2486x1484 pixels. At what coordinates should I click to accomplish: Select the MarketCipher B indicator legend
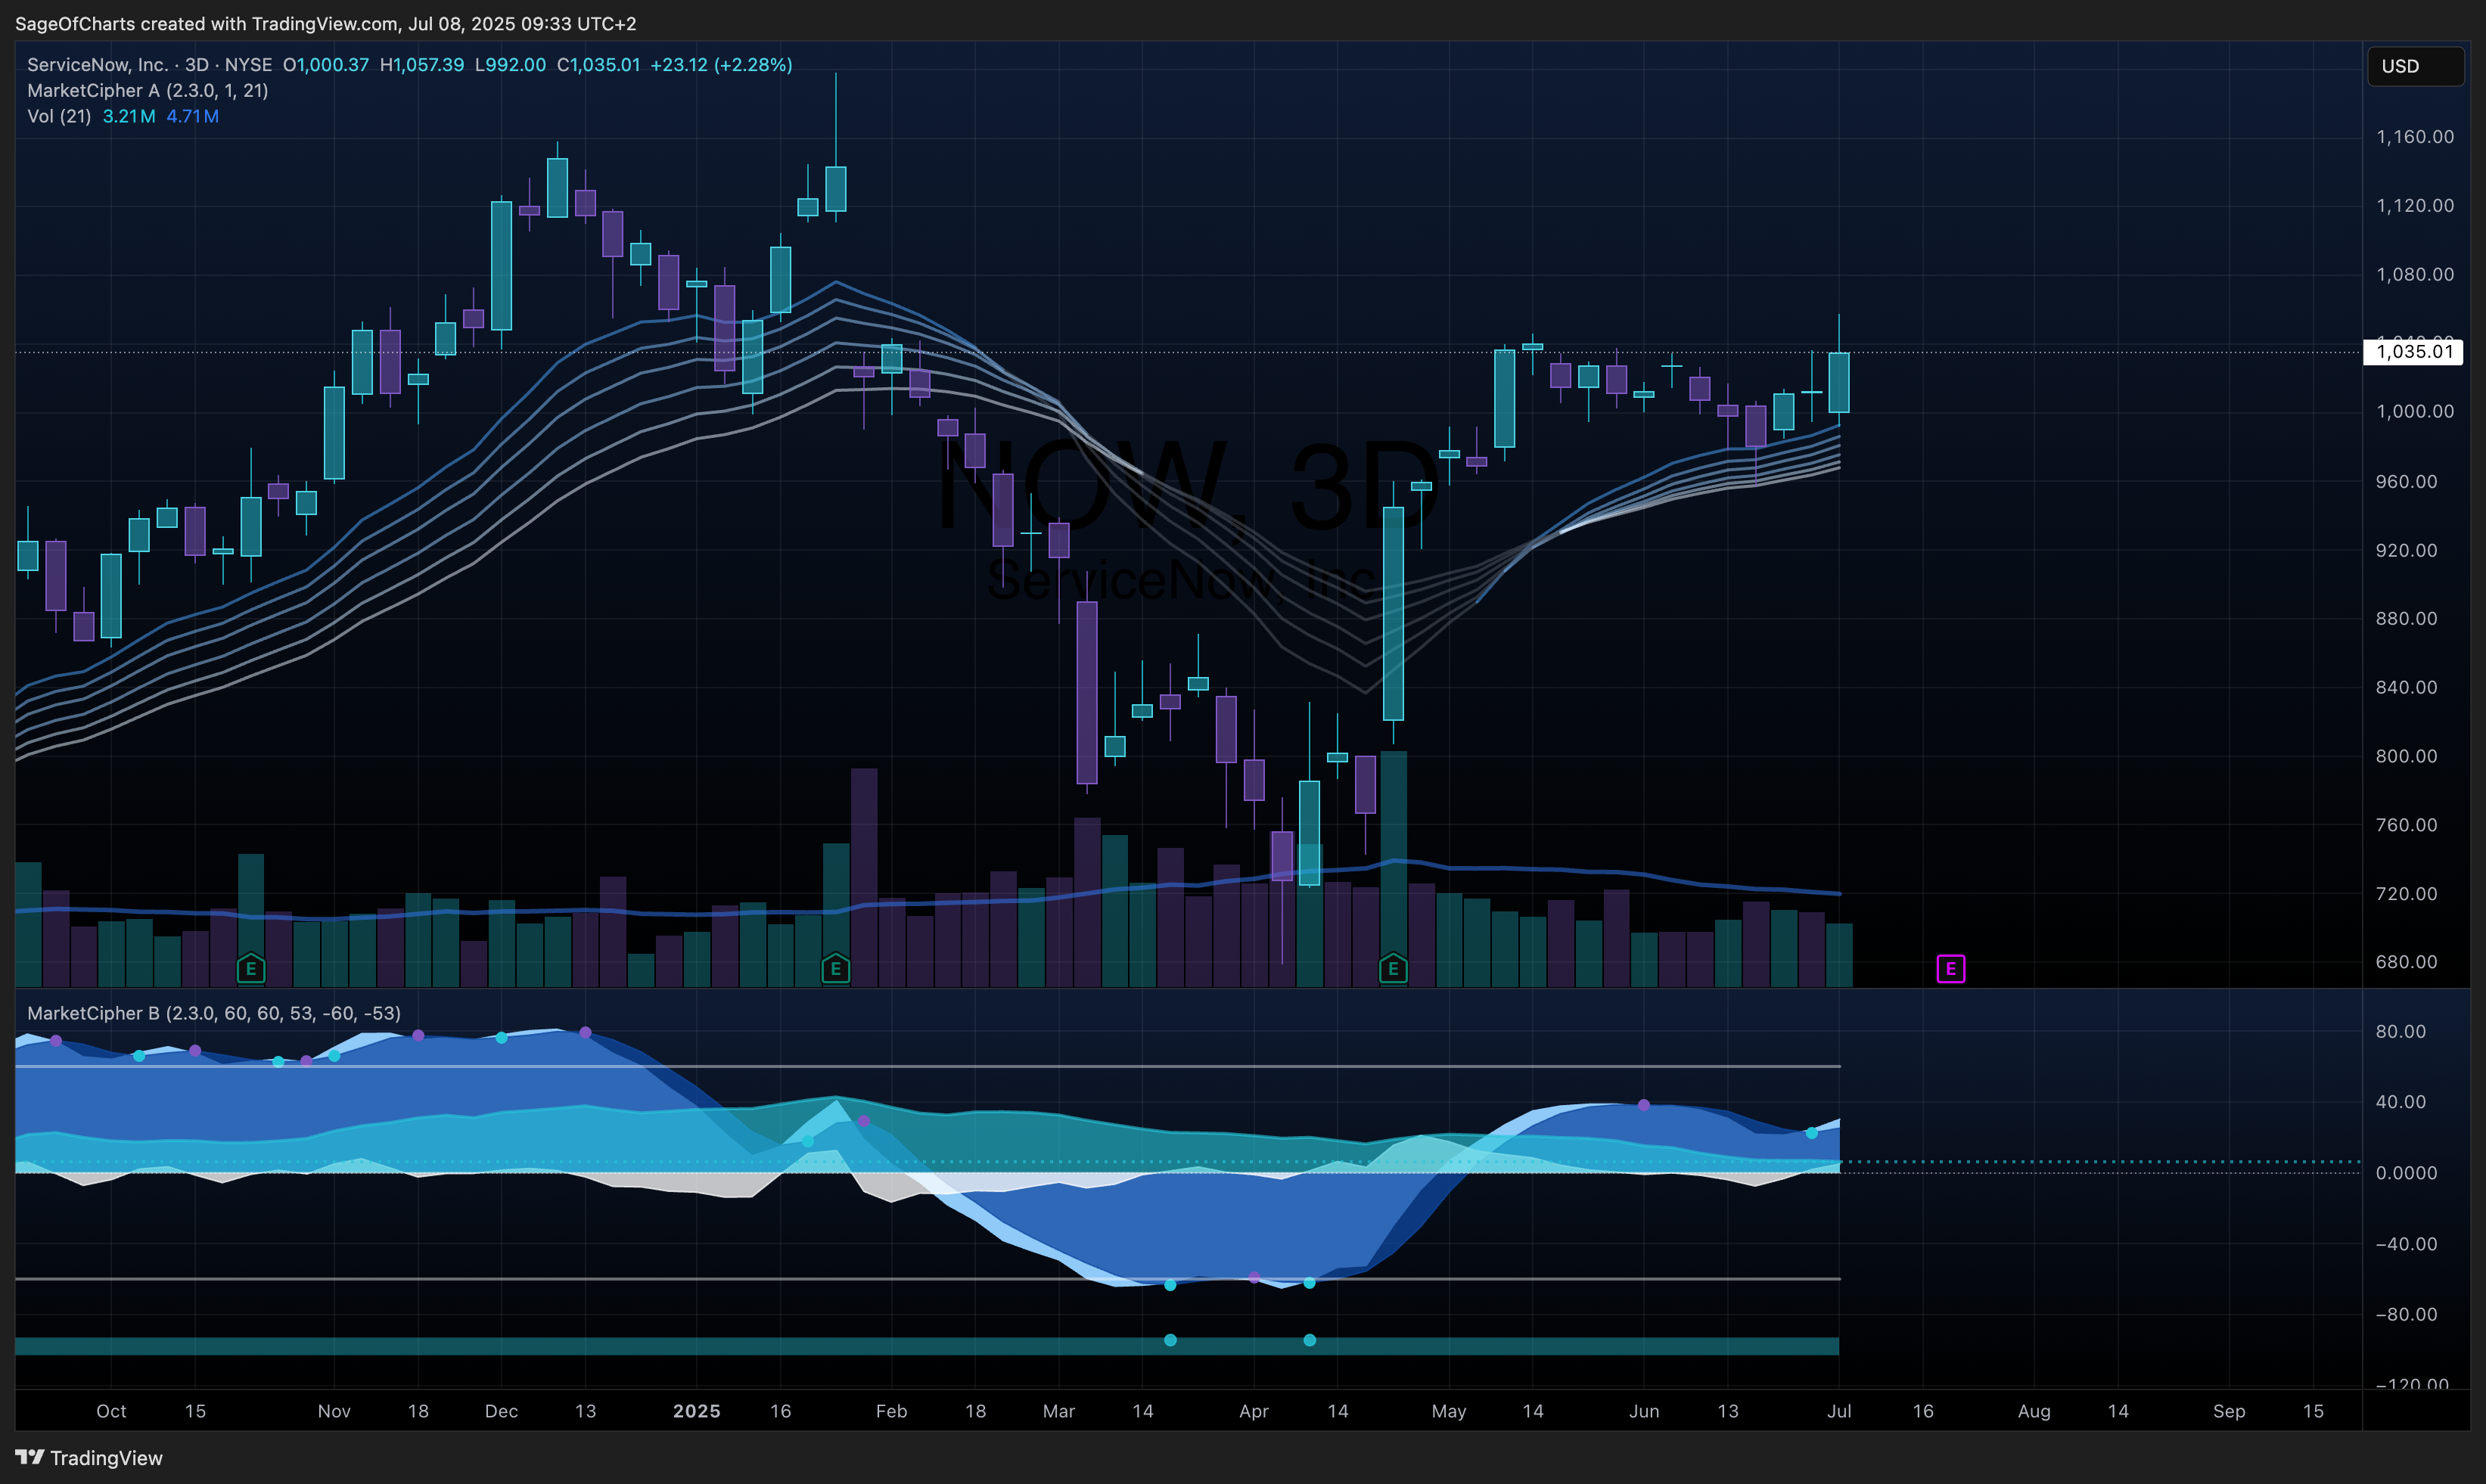coord(214,1013)
